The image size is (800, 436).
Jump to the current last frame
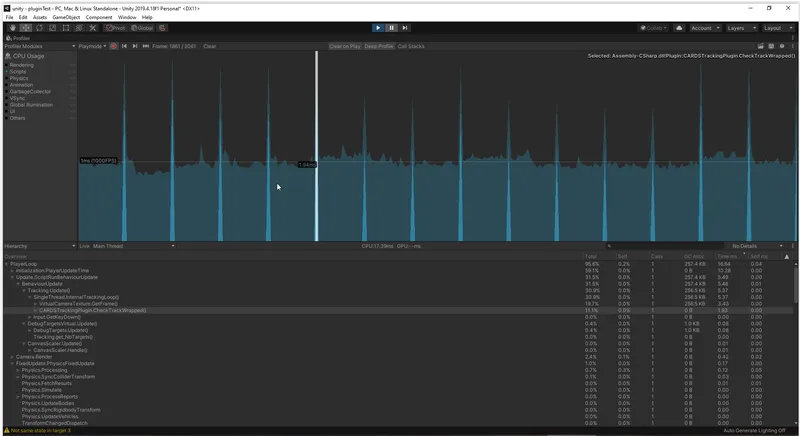point(145,46)
